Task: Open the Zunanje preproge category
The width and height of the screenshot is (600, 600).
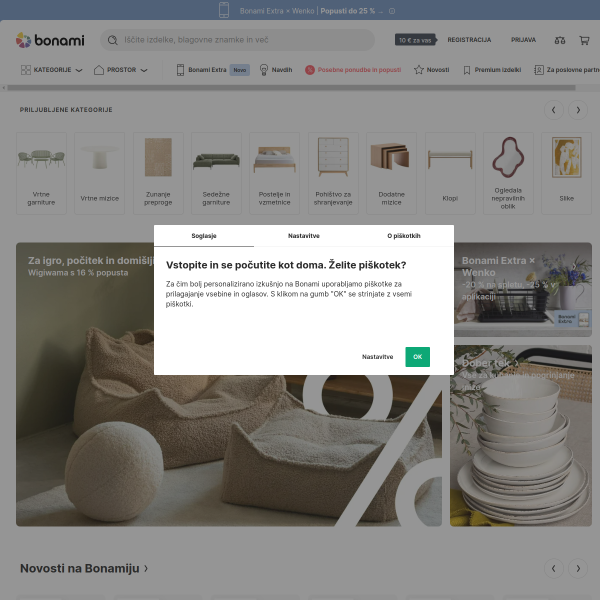Action: [x=158, y=173]
